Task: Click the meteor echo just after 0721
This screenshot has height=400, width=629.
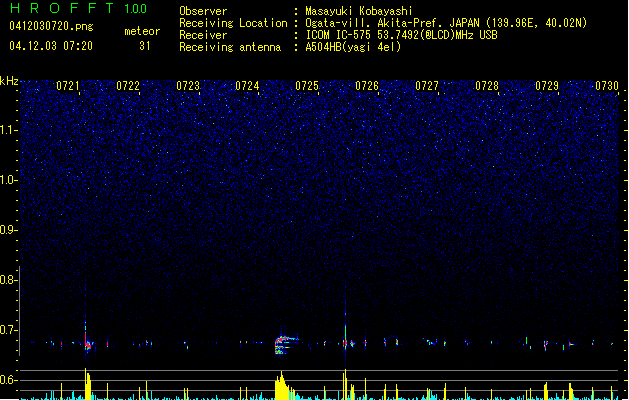Action: (87, 340)
